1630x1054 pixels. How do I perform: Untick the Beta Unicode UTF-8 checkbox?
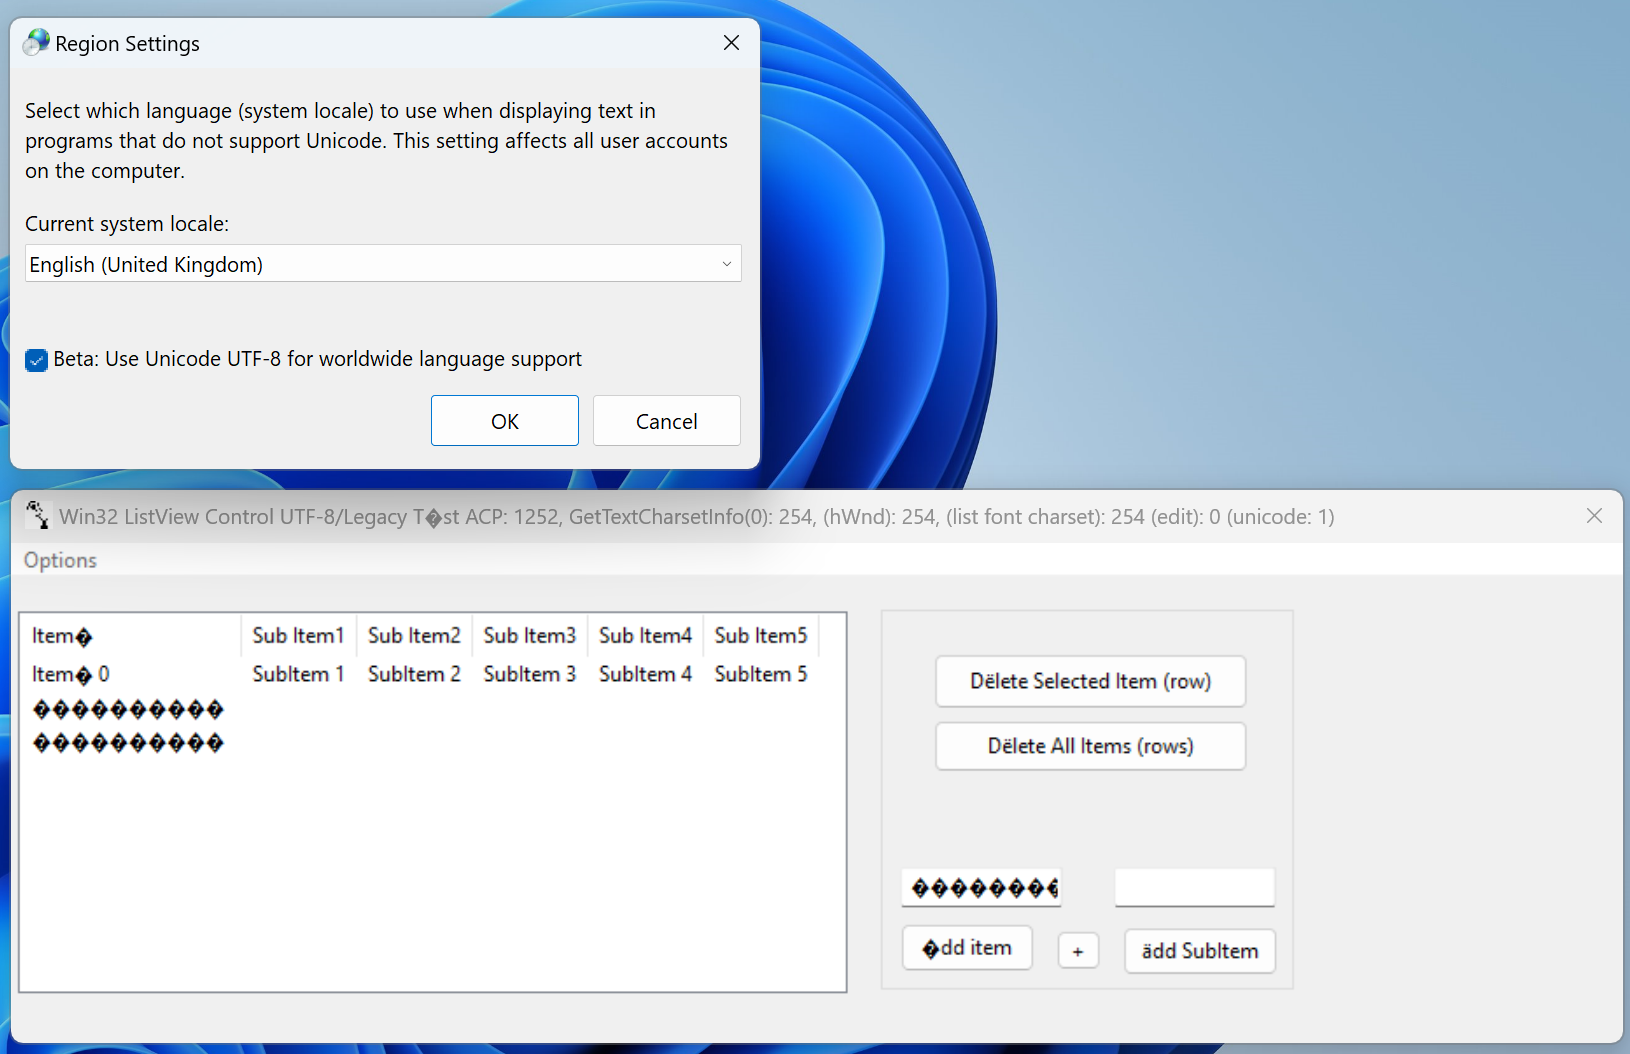point(37,360)
